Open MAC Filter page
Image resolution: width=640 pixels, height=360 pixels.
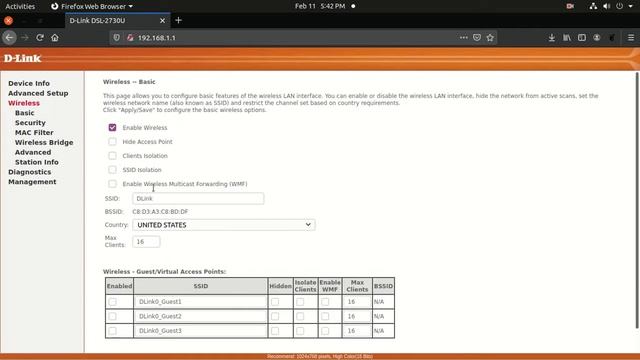click(34, 132)
